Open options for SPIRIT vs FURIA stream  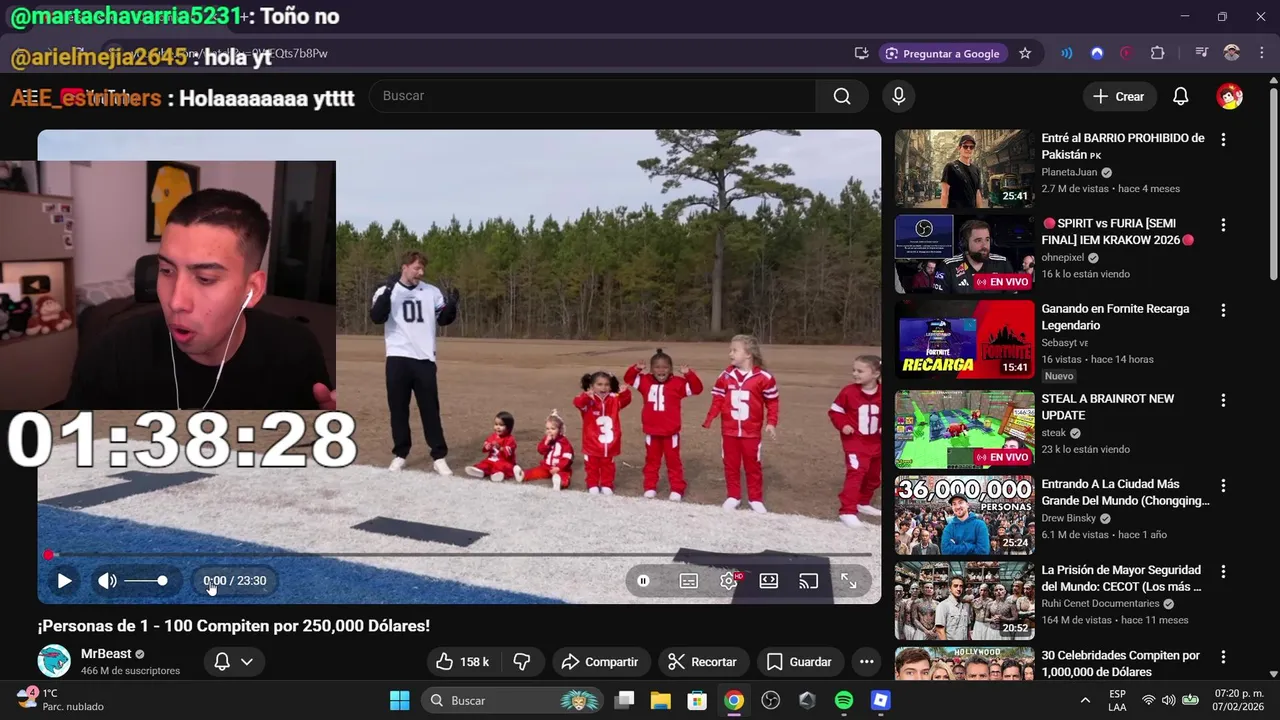point(1223,225)
